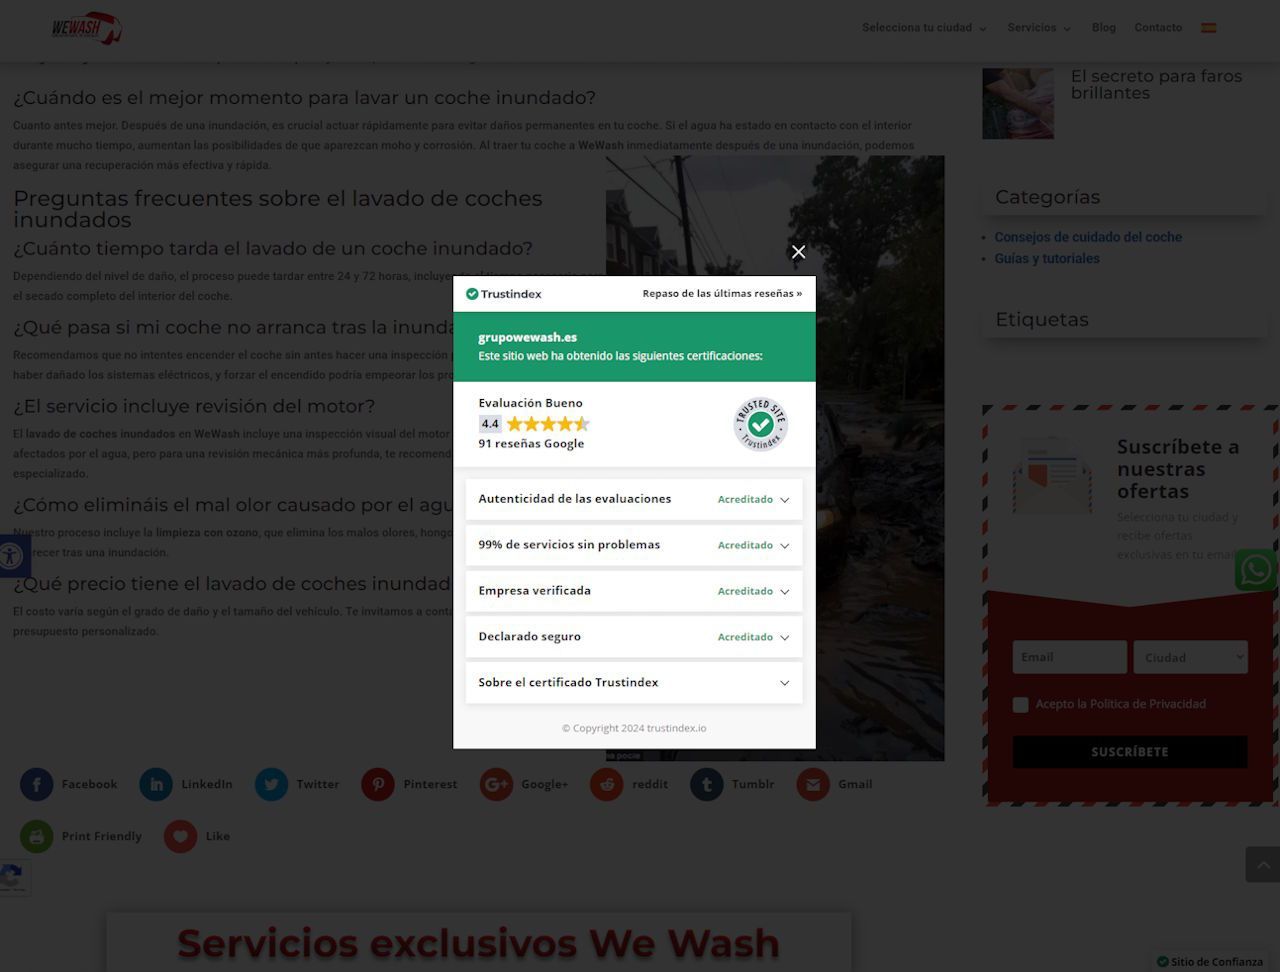This screenshot has height=972, width=1280.
Task: Share on Facebook icon
Action: [37, 785]
